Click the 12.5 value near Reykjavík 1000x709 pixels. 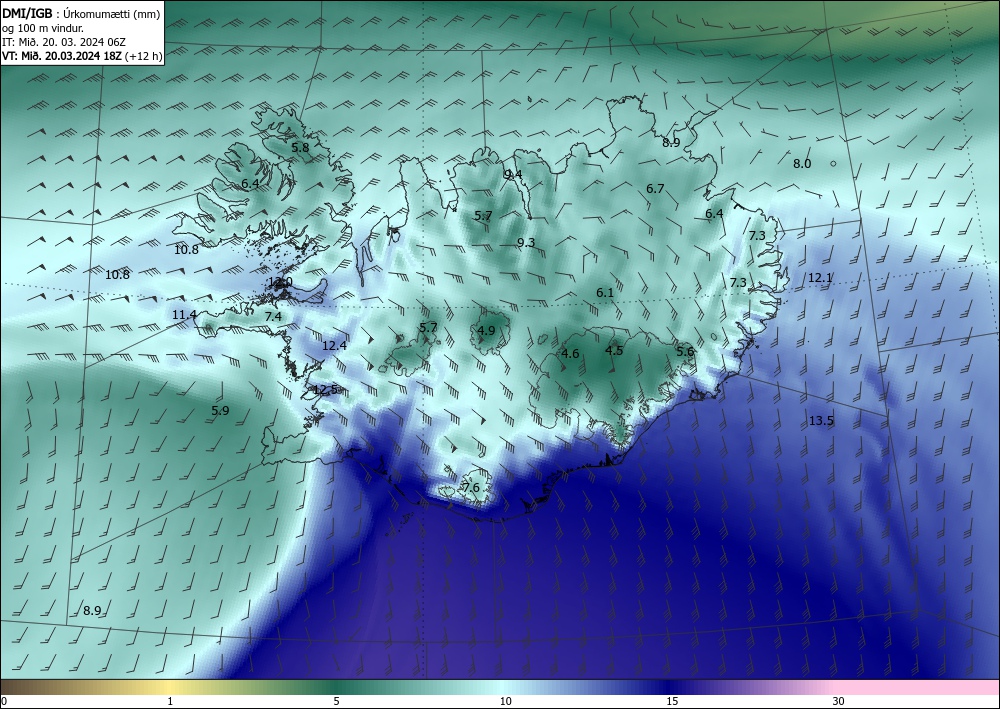pos(325,390)
